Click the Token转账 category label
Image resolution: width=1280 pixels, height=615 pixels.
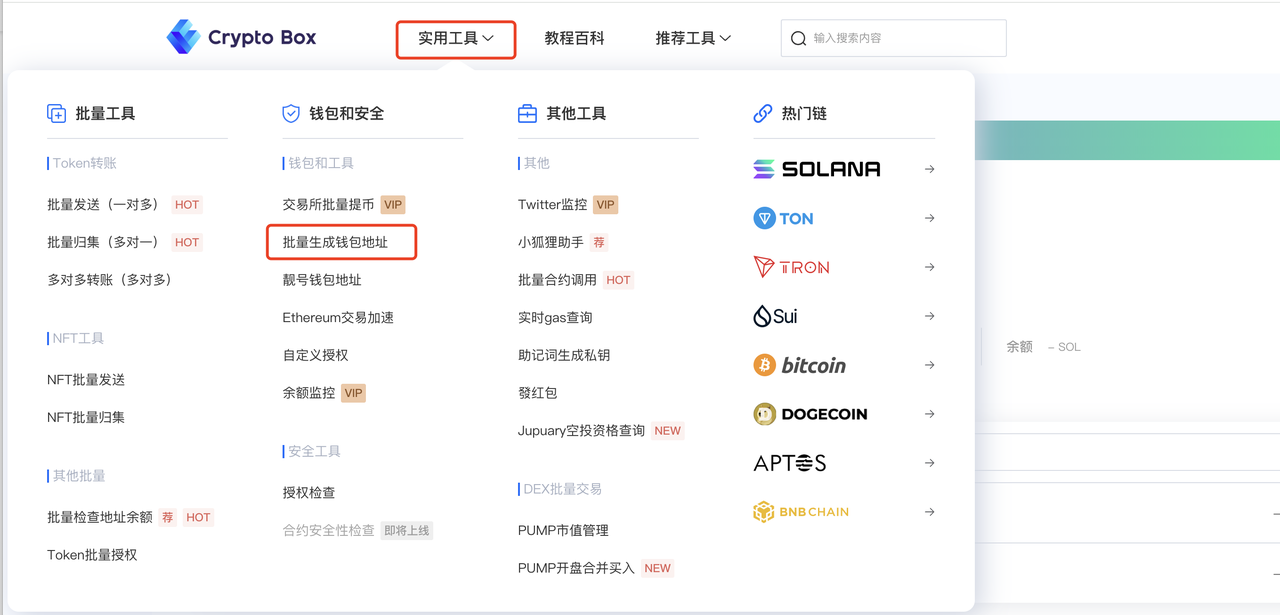click(x=84, y=163)
